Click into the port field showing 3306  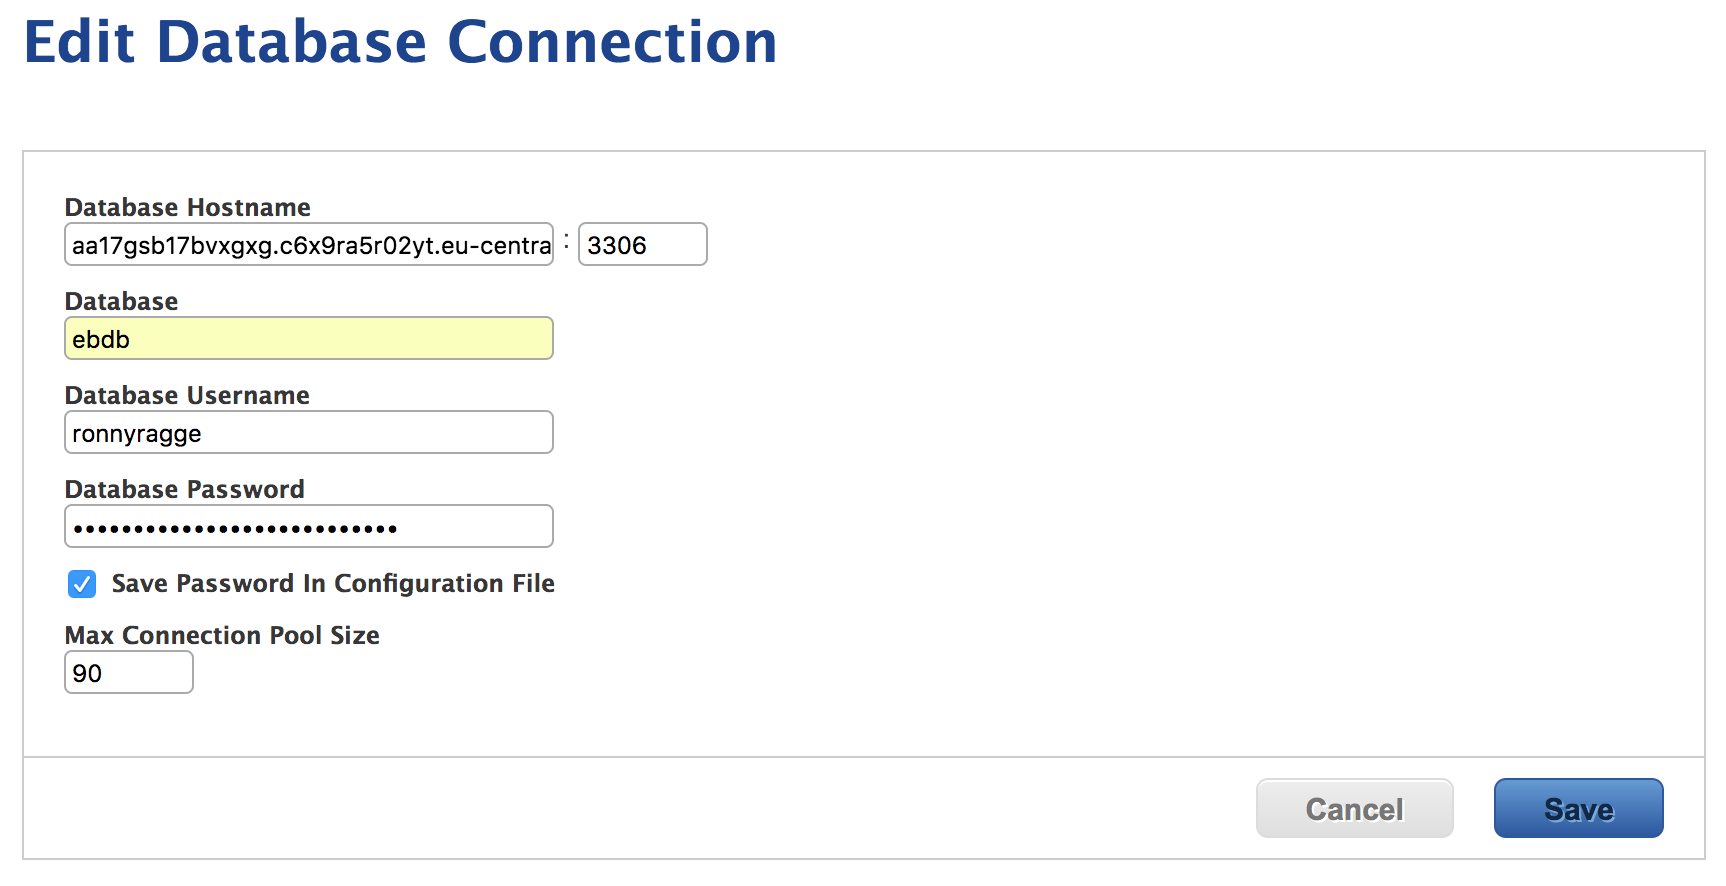coord(643,244)
